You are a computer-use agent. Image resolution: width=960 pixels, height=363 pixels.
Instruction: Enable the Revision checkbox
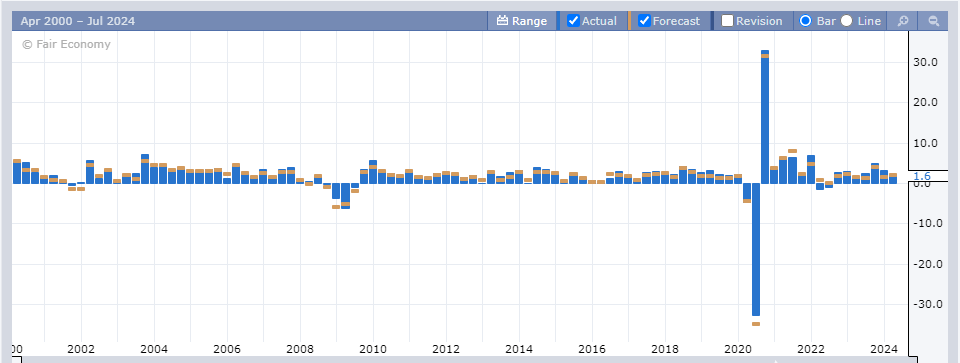point(727,21)
